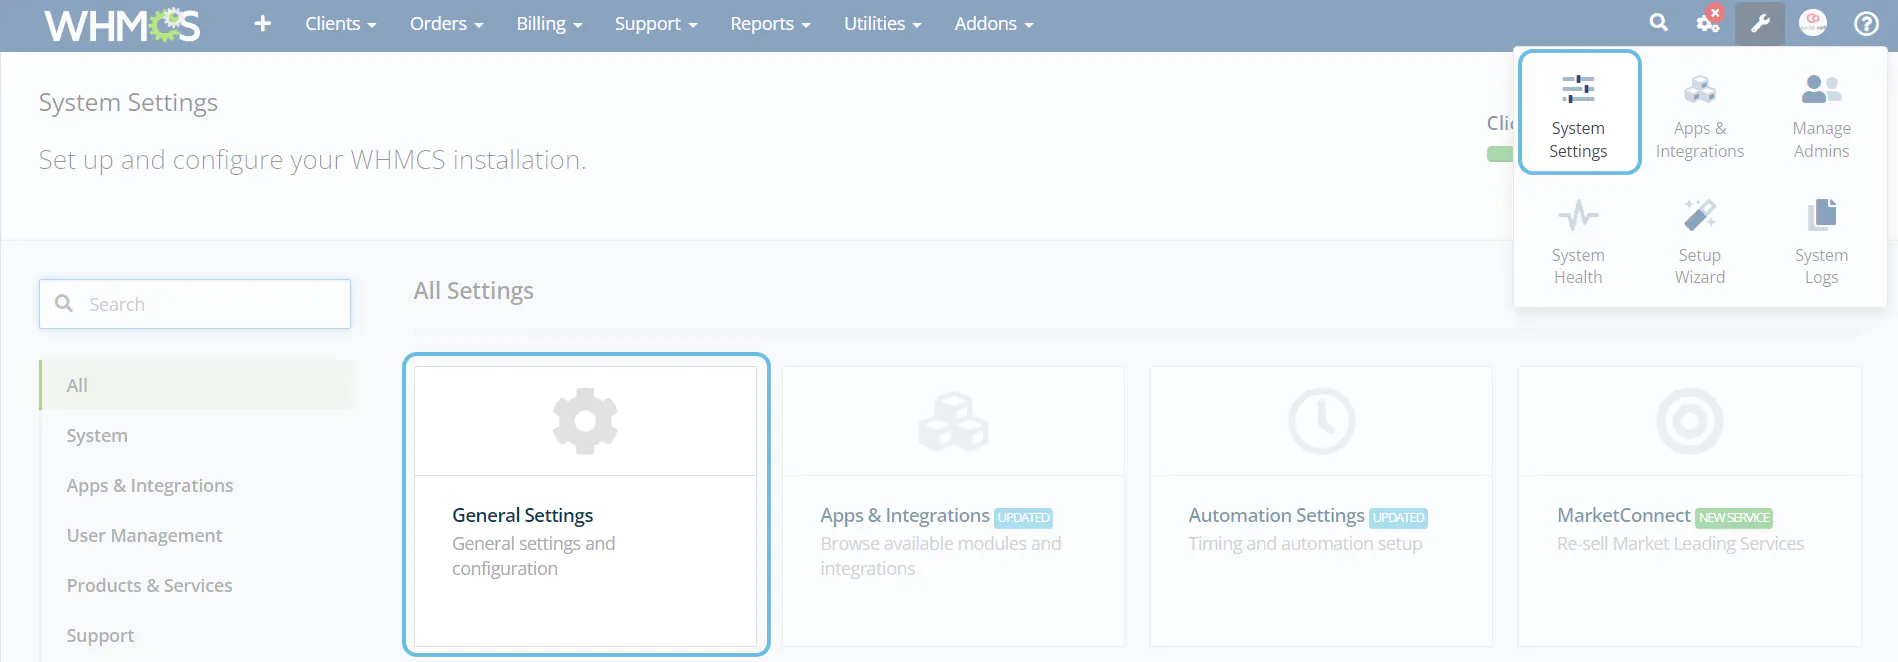This screenshot has width=1898, height=662.
Task: Expand the Clients dropdown menu
Action: pyautogui.click(x=340, y=24)
